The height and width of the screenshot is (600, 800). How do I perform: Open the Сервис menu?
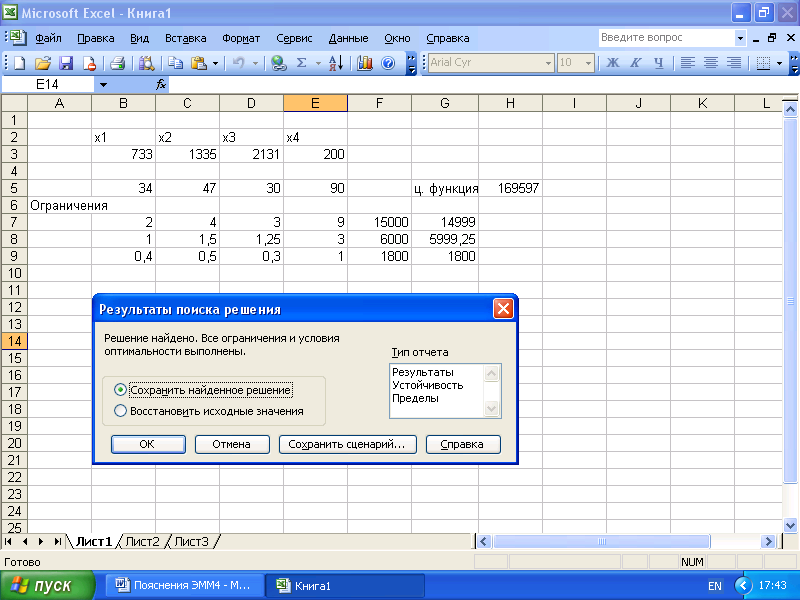pyautogui.click(x=294, y=38)
